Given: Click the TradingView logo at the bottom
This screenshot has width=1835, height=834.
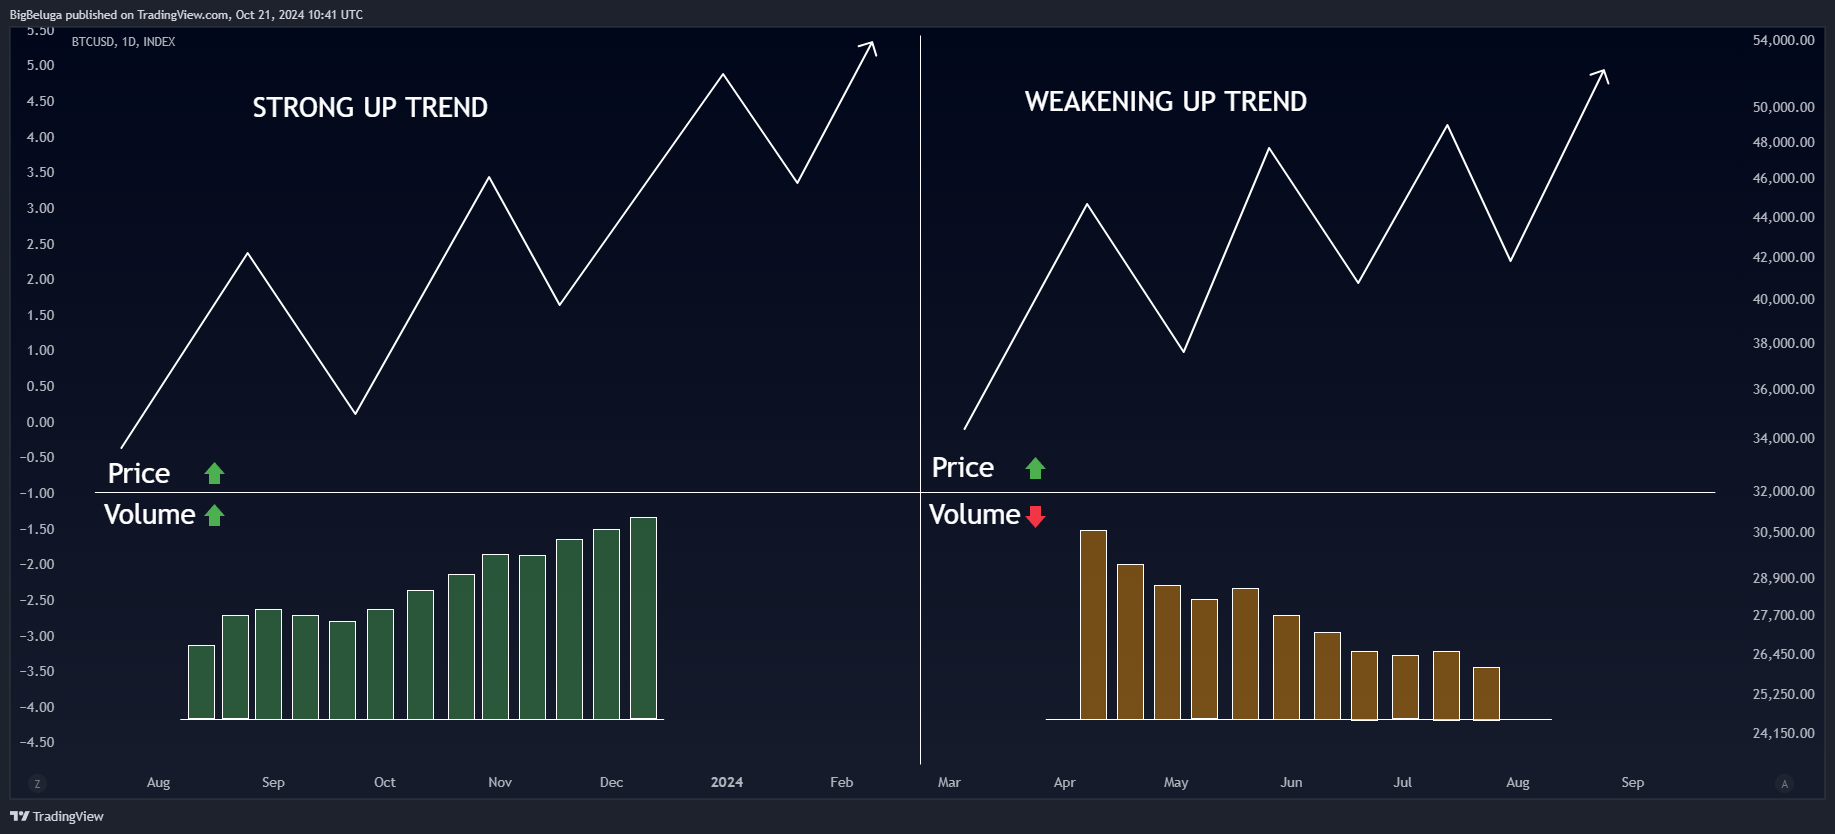Looking at the screenshot, I should tap(57, 816).
